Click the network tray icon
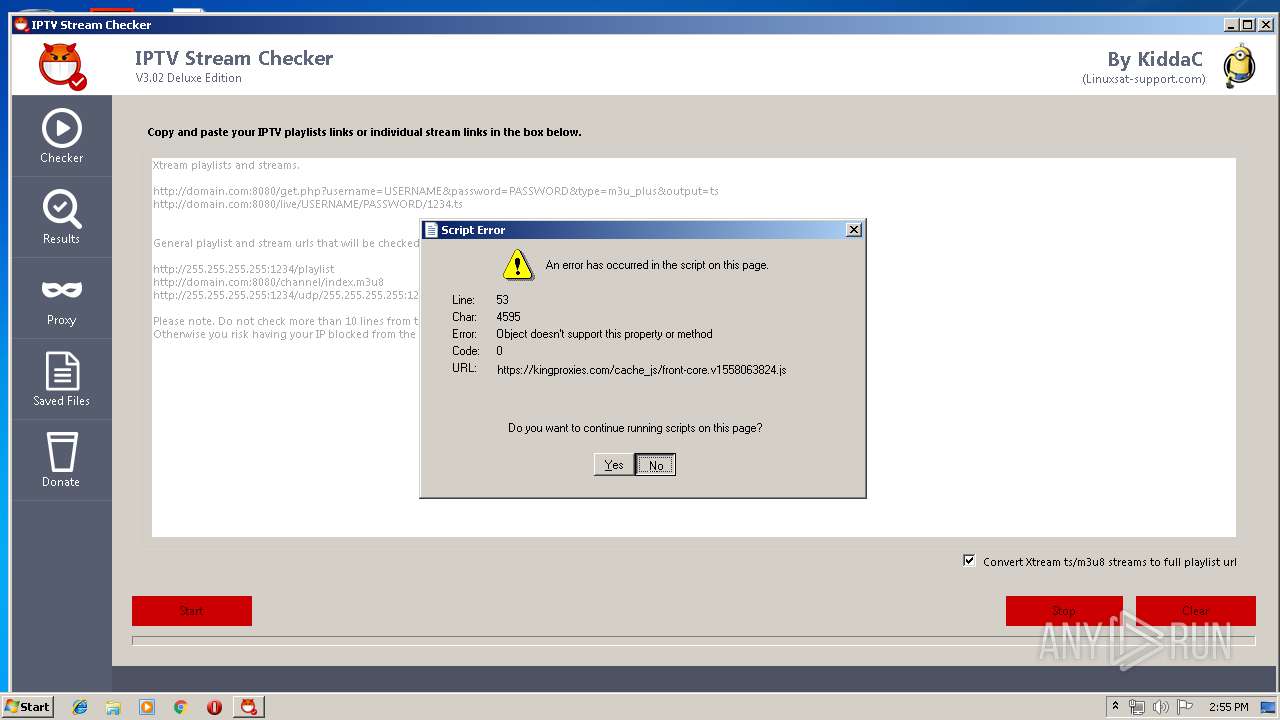 (1137, 707)
